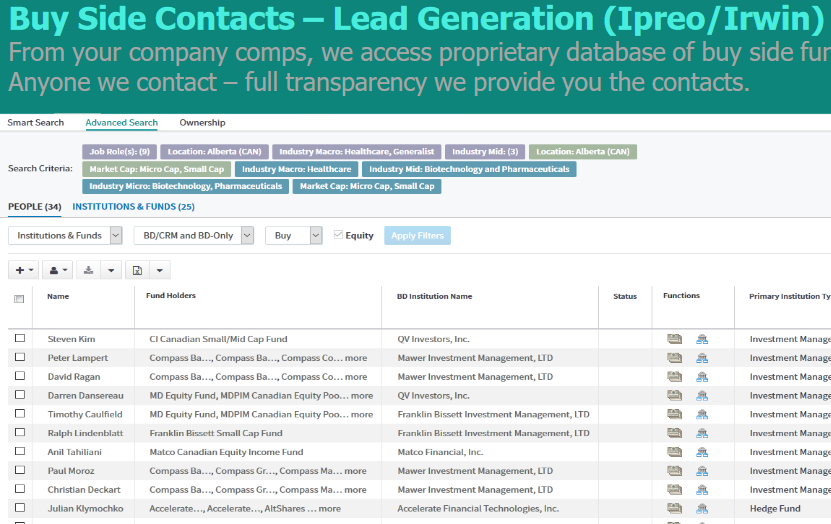Open Timothy Caulfield's contact card icon
831x524 pixels.
pos(674,414)
